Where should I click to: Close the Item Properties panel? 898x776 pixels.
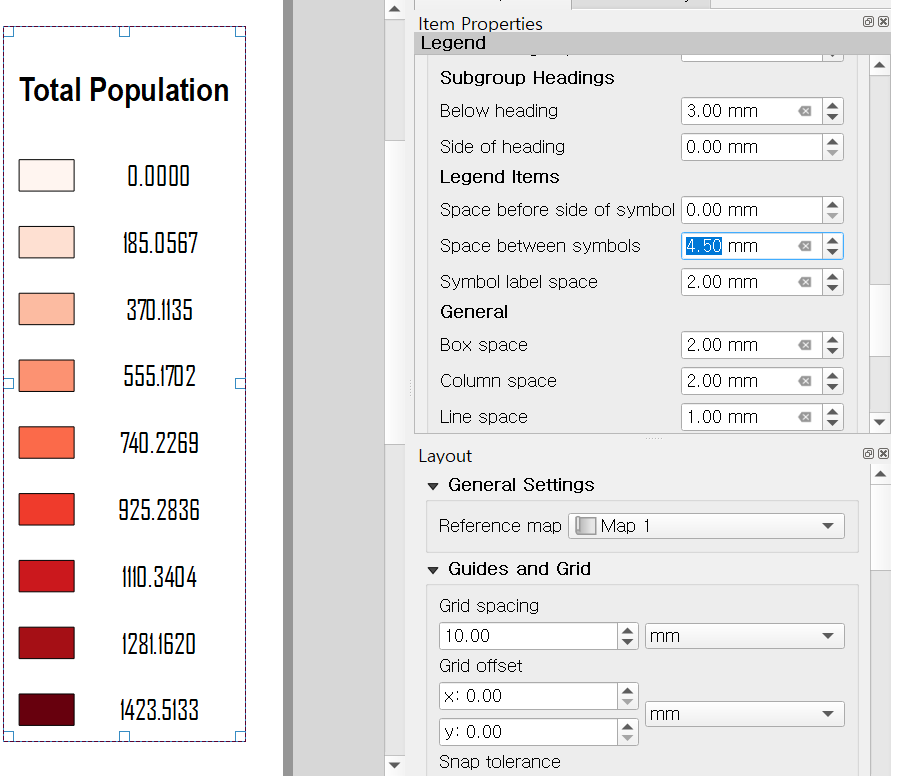click(x=884, y=21)
